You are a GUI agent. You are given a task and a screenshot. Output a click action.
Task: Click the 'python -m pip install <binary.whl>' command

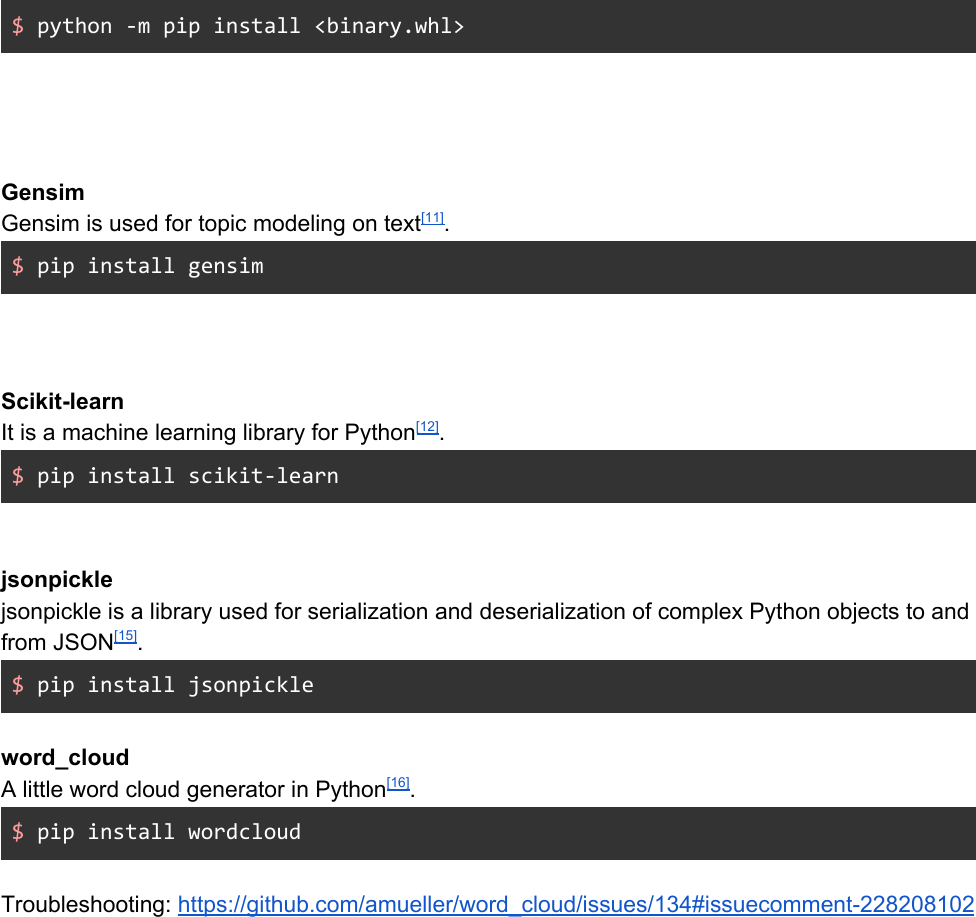pyautogui.click(x=250, y=26)
